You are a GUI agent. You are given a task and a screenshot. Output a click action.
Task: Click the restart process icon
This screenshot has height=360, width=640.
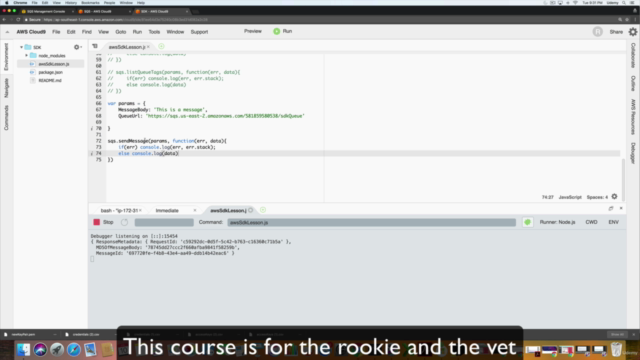coord(124,222)
